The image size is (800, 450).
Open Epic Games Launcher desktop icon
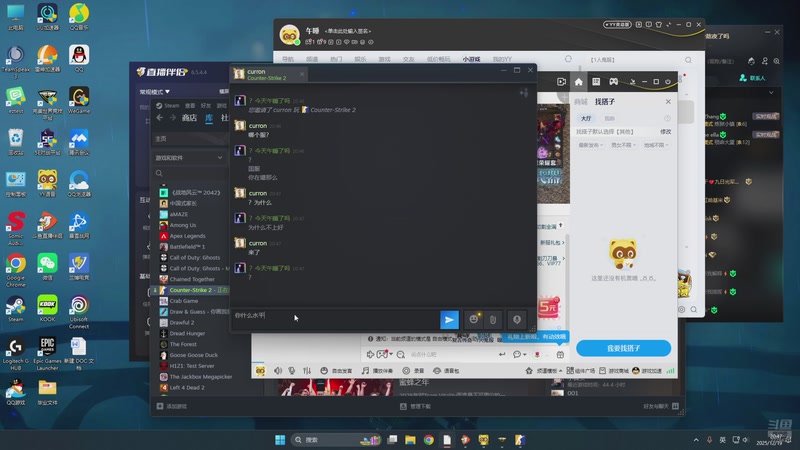(47, 353)
